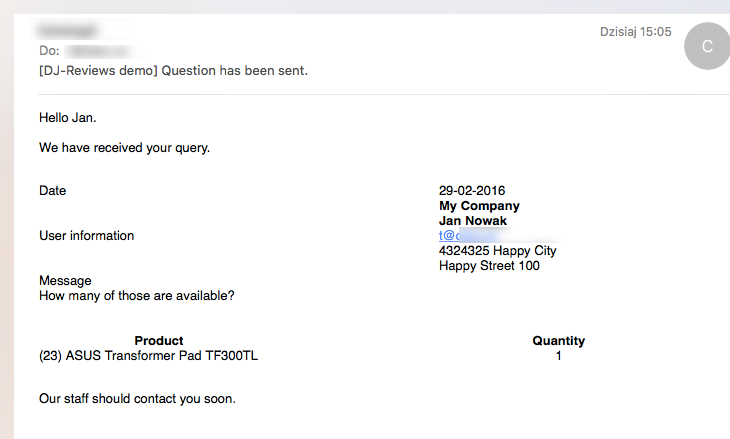730x439 pixels.
Task: Click the 'We have received your query' line
Action: pos(124,148)
